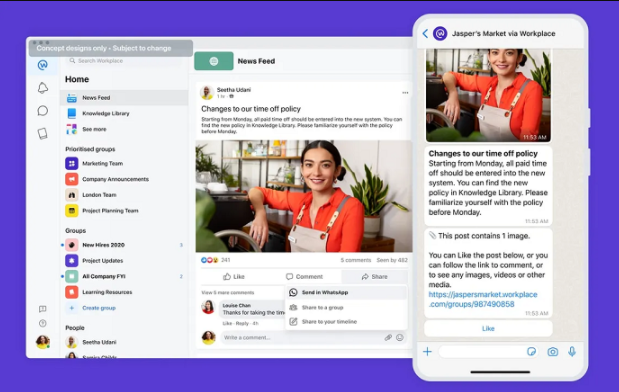
Task: Click Seetha Udani post author name
Action: [x=234, y=90]
